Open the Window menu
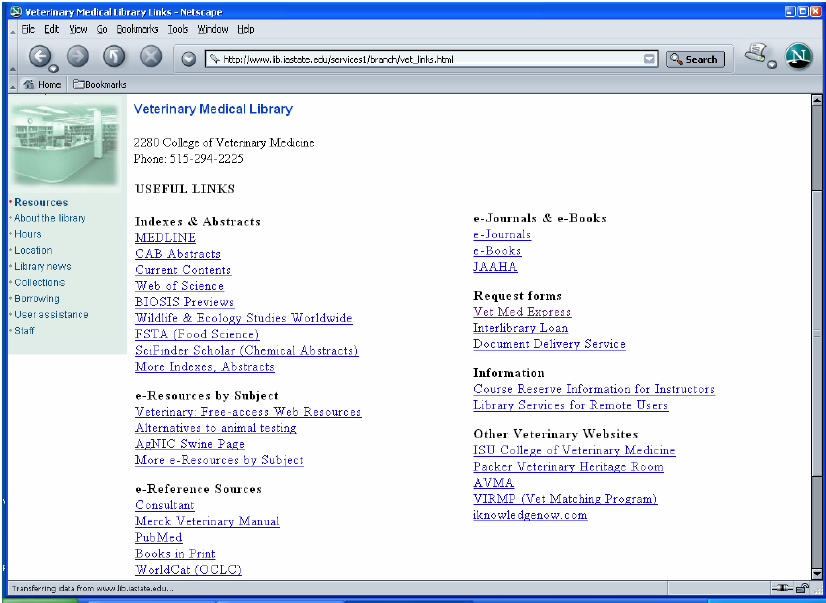The height and width of the screenshot is (603, 826). click(x=213, y=29)
